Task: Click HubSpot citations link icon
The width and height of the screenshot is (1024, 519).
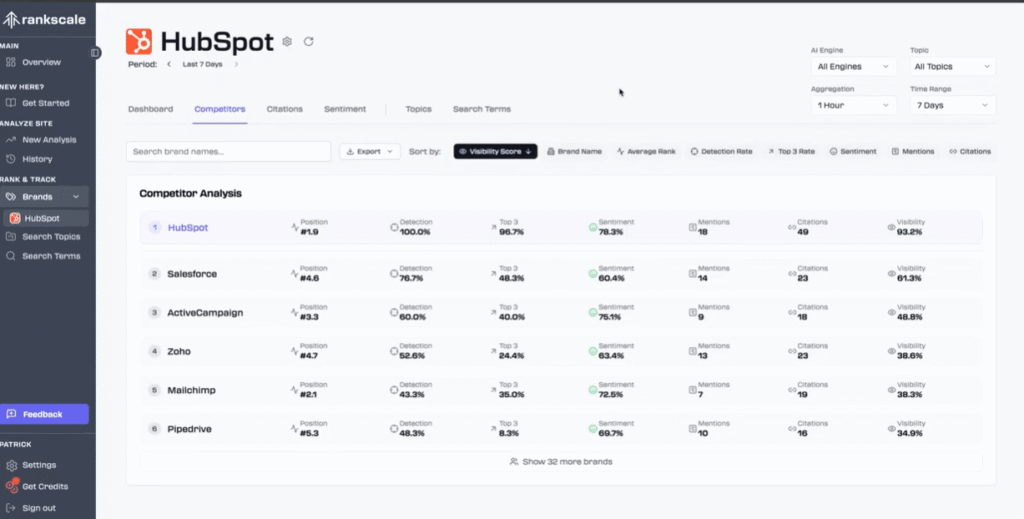Action: (x=792, y=227)
